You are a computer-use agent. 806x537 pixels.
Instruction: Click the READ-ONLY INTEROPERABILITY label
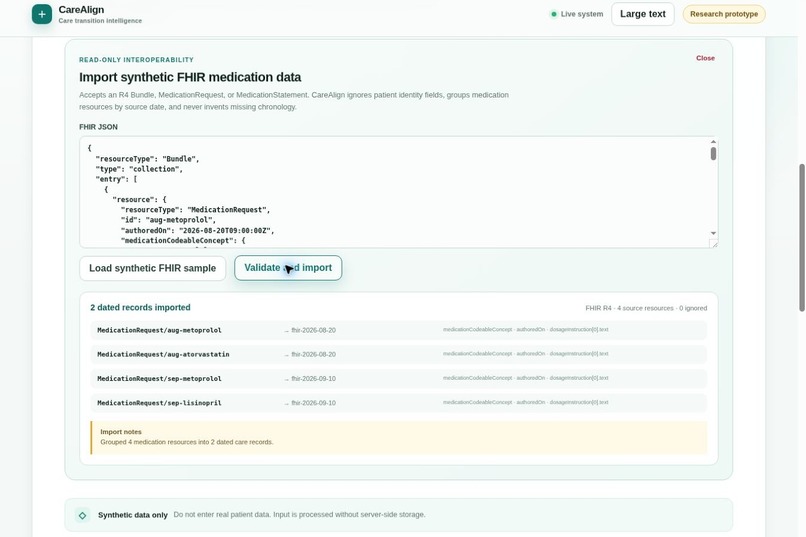136,60
